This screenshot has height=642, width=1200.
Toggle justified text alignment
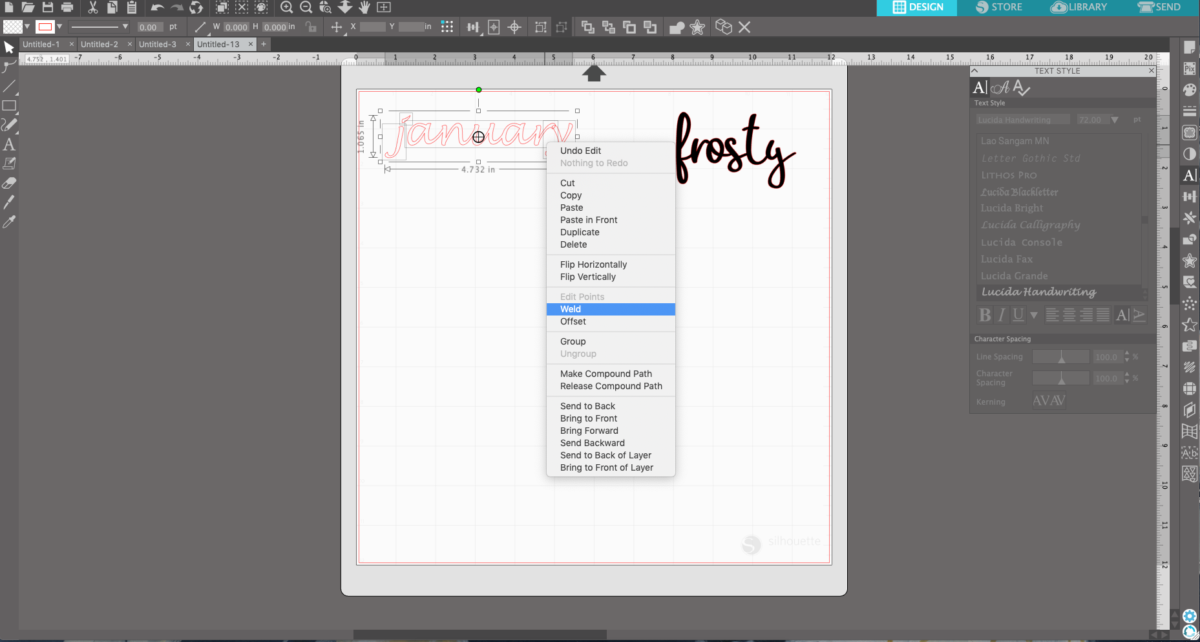pos(1103,315)
